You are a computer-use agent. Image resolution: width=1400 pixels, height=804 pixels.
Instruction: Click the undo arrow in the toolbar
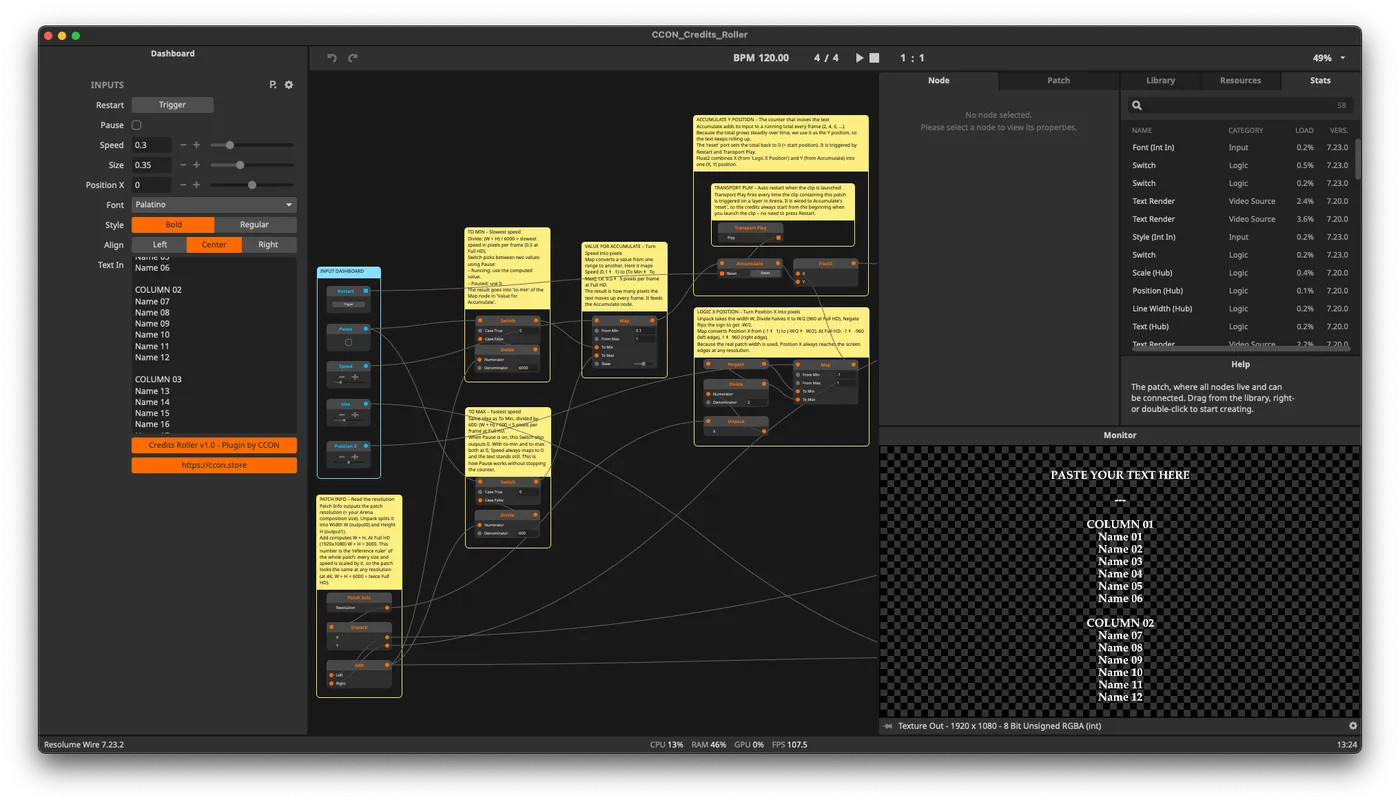(332, 58)
